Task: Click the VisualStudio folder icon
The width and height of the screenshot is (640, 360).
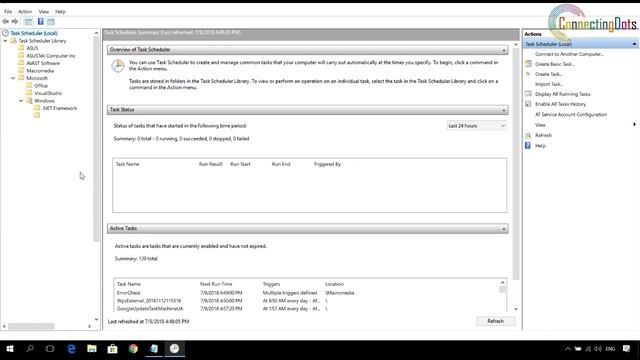Action: pyautogui.click(x=29, y=93)
